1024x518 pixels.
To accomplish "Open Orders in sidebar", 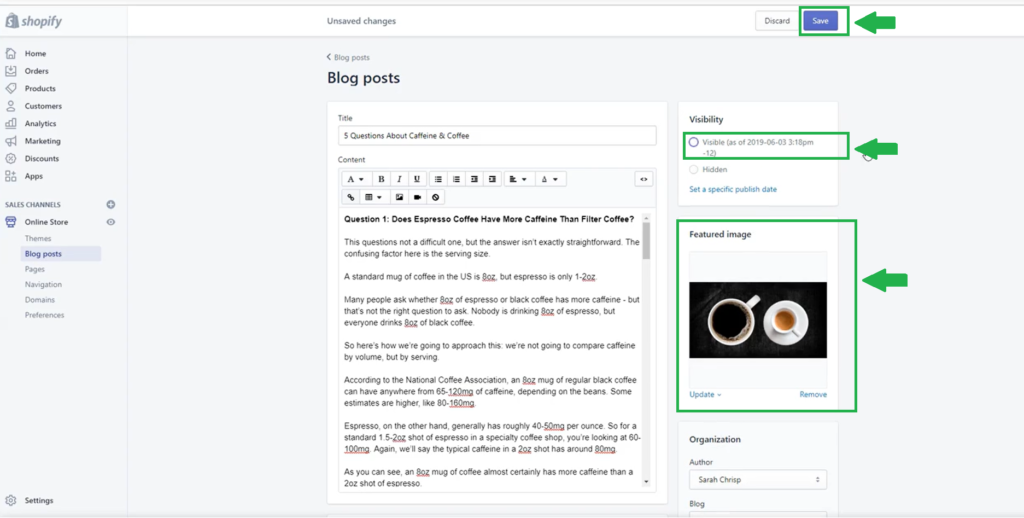I will pyautogui.click(x=37, y=71).
